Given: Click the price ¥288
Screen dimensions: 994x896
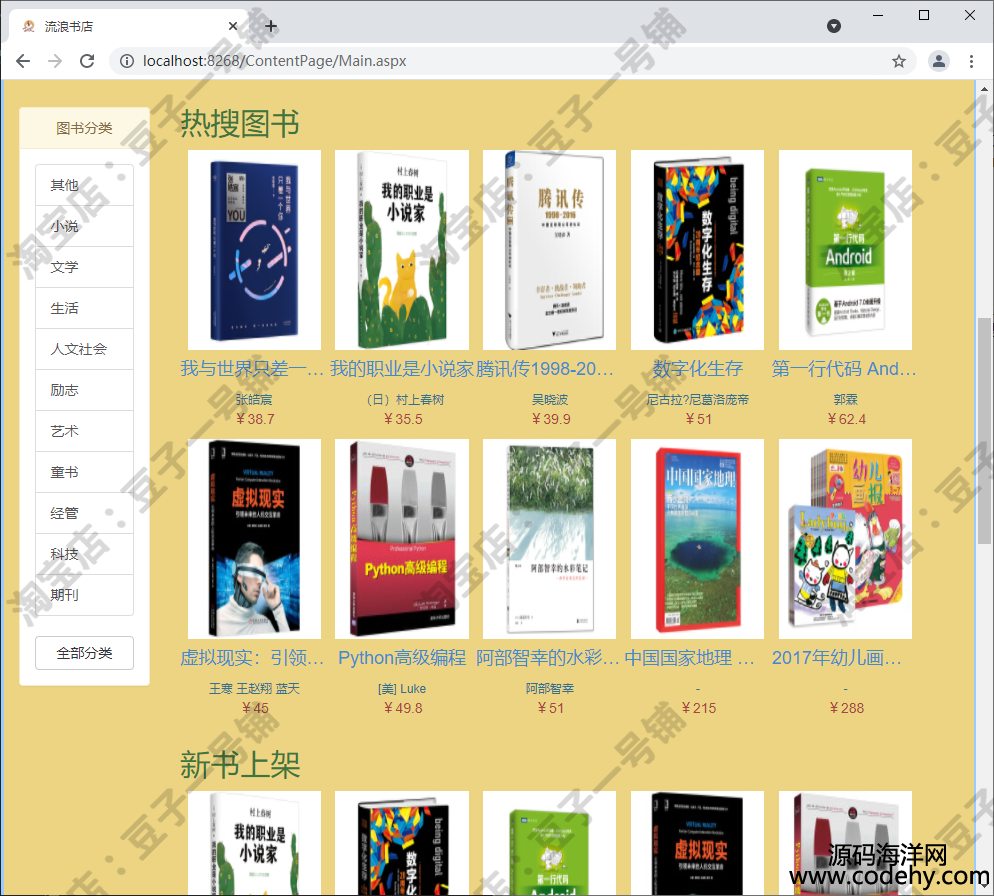Looking at the screenshot, I should point(846,708).
